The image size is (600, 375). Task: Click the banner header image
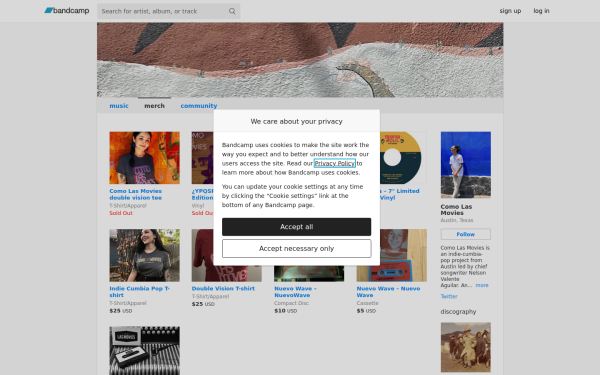[x=300, y=60]
